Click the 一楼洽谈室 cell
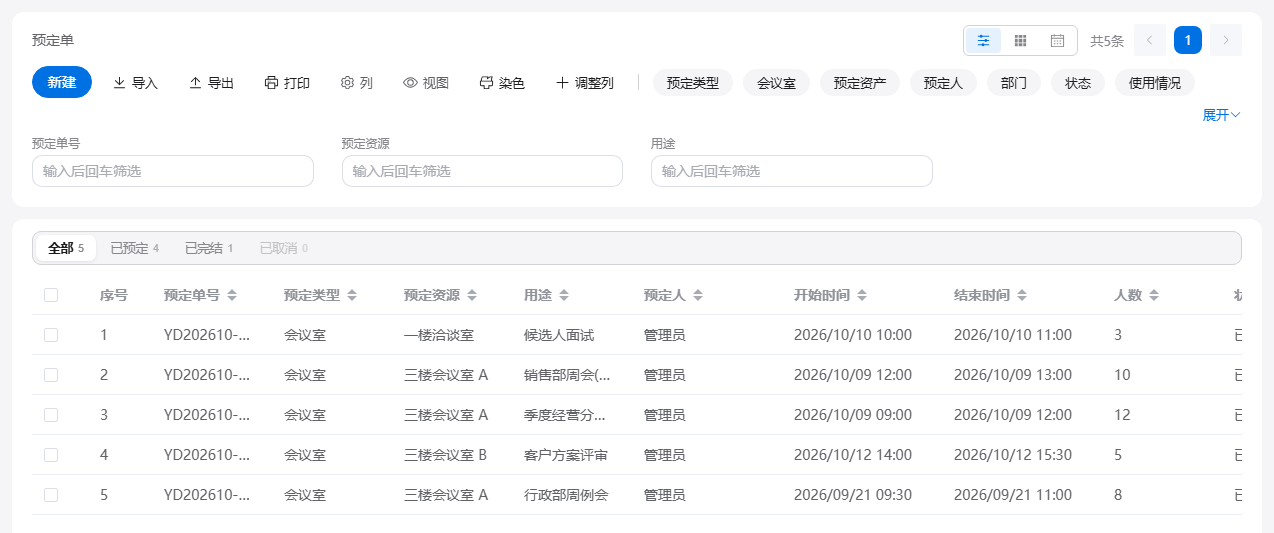This screenshot has height=533, width=1274. [x=439, y=335]
